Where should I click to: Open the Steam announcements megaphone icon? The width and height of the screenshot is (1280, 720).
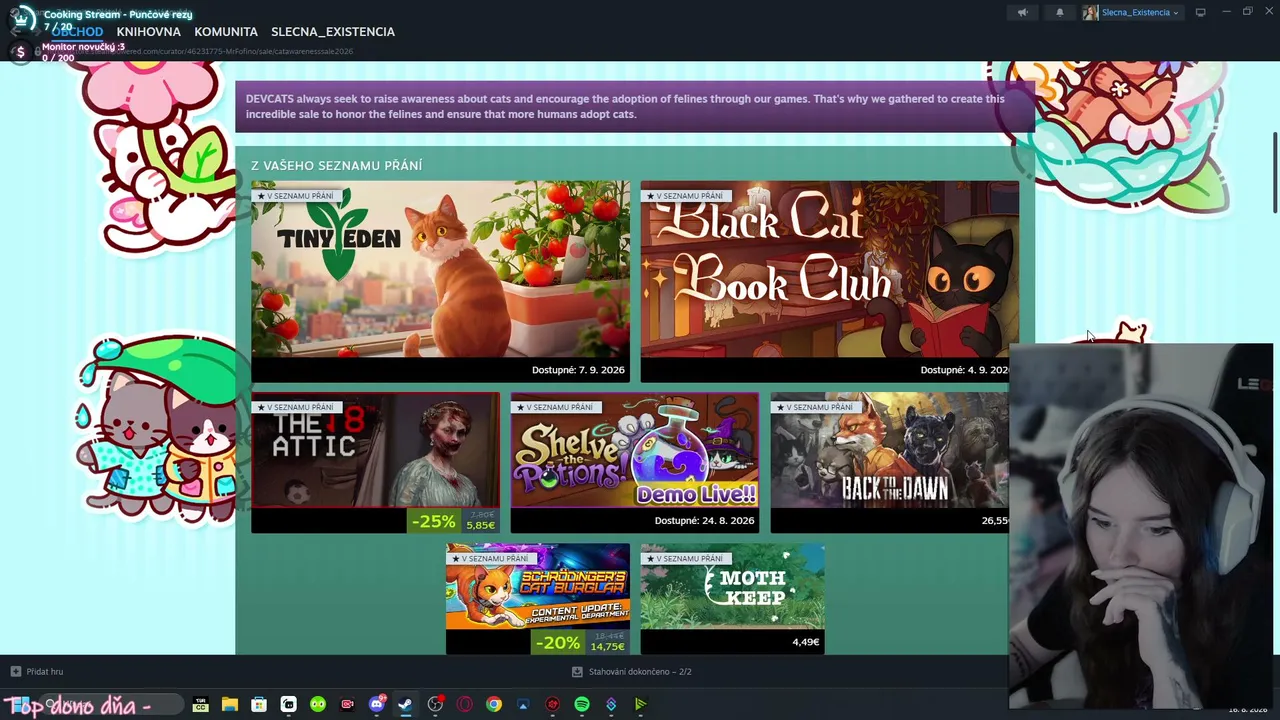click(x=1022, y=12)
